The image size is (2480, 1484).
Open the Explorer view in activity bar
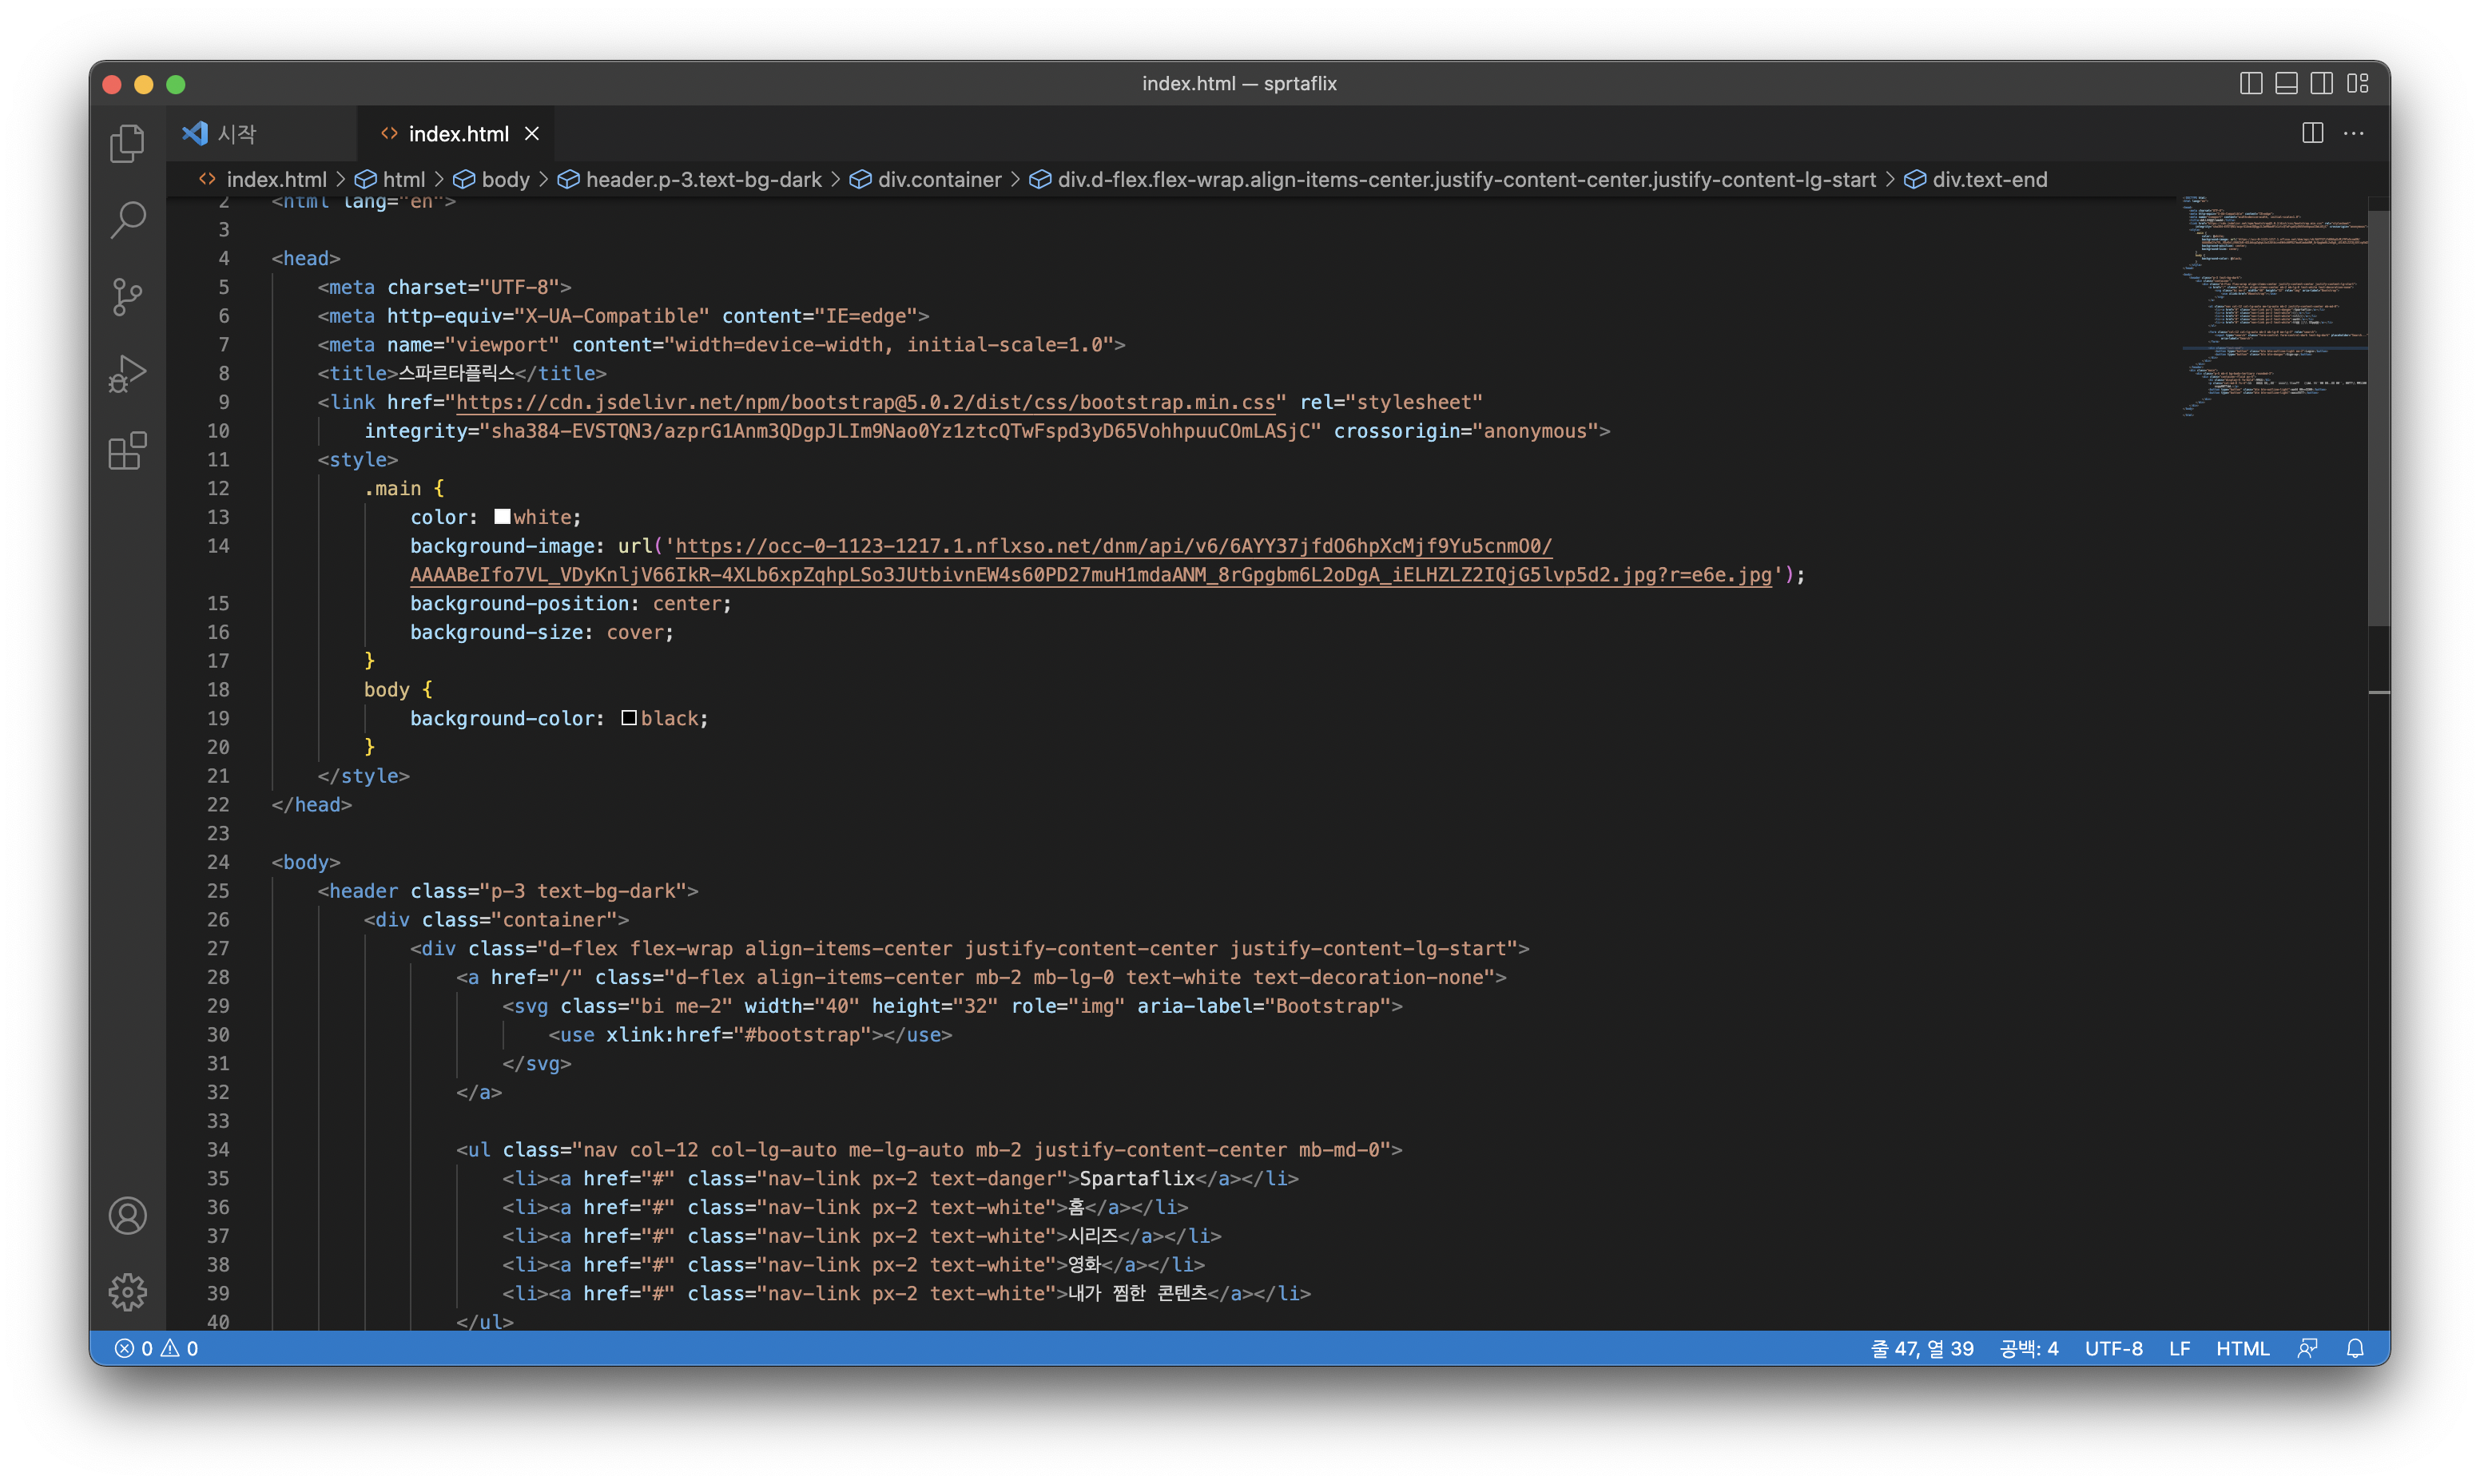click(127, 143)
